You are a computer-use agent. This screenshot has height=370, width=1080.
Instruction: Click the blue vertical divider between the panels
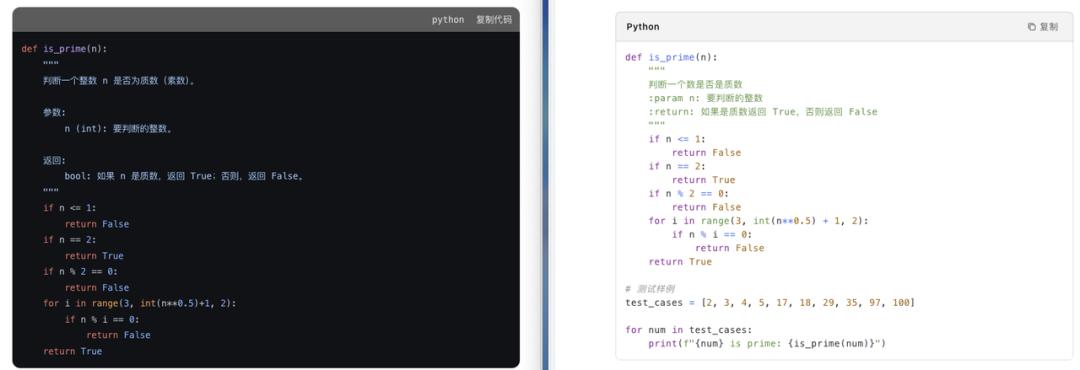tap(546, 185)
